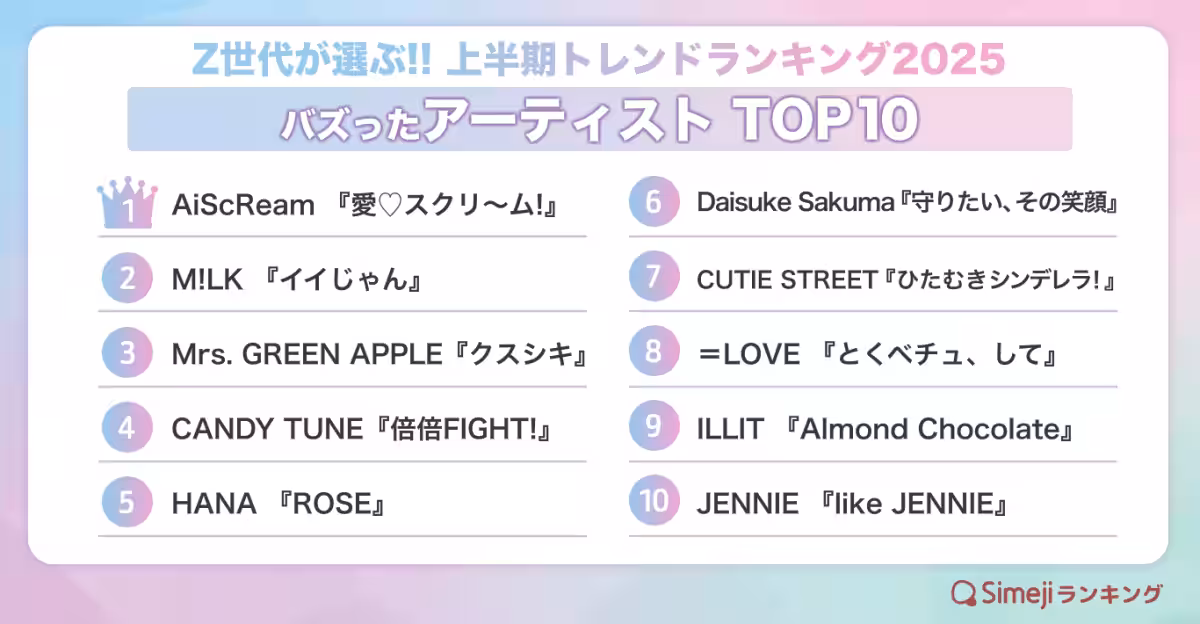Image resolution: width=1200 pixels, height=624 pixels.
Task: Click the number 5 rank badge
Action: pos(127,502)
